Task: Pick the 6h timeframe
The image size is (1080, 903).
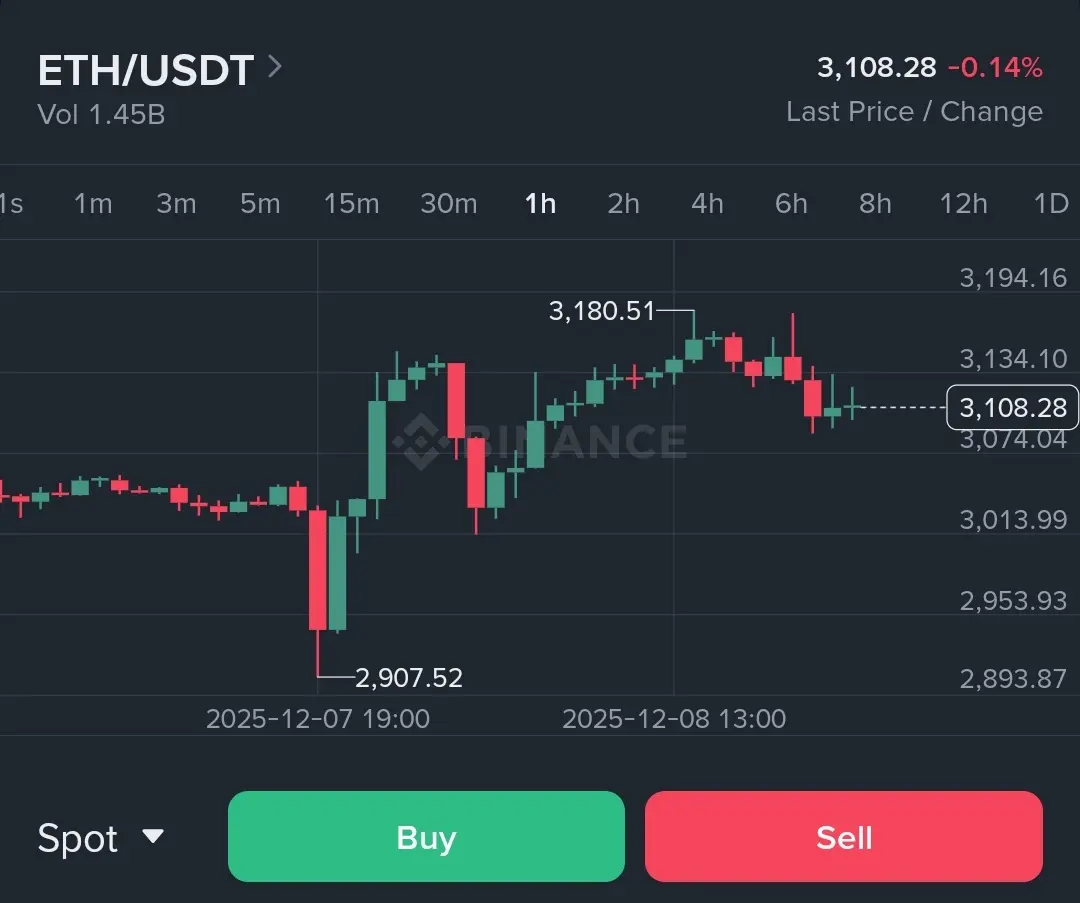Action: pos(791,204)
